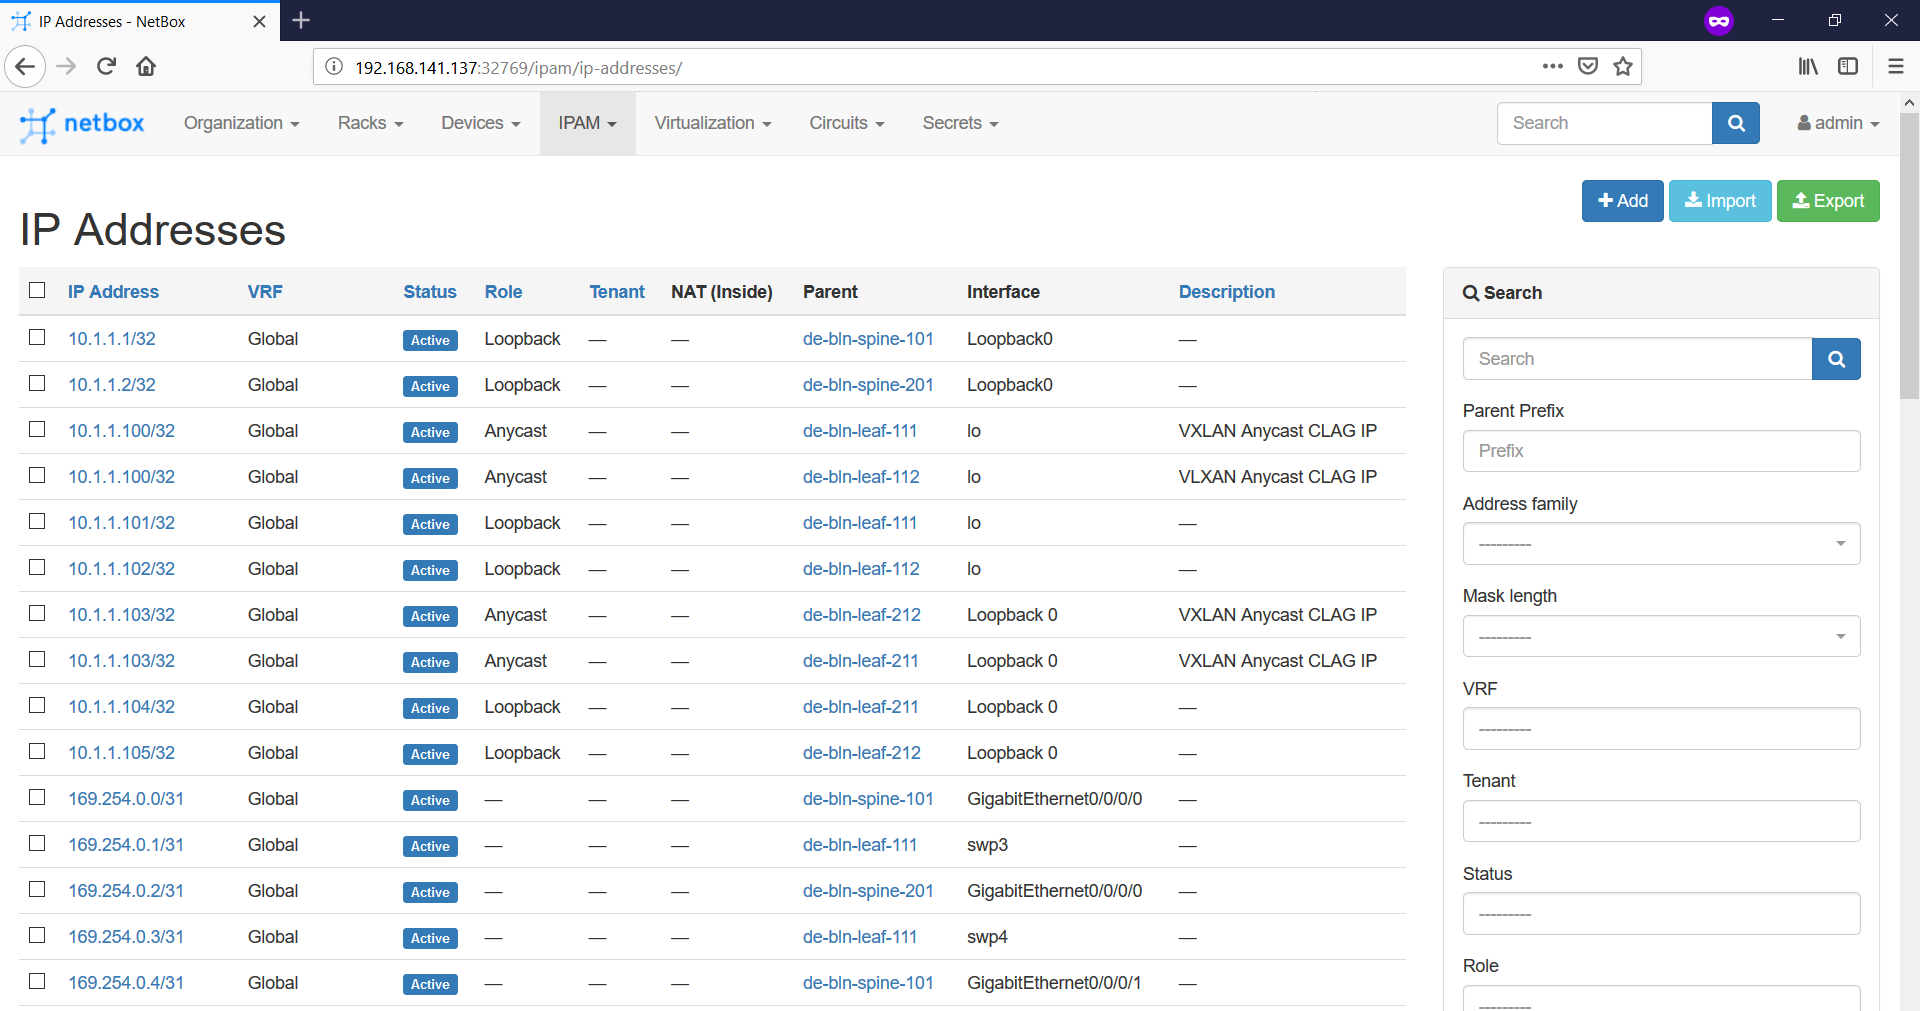Open the admin user dropdown

pos(1837,123)
